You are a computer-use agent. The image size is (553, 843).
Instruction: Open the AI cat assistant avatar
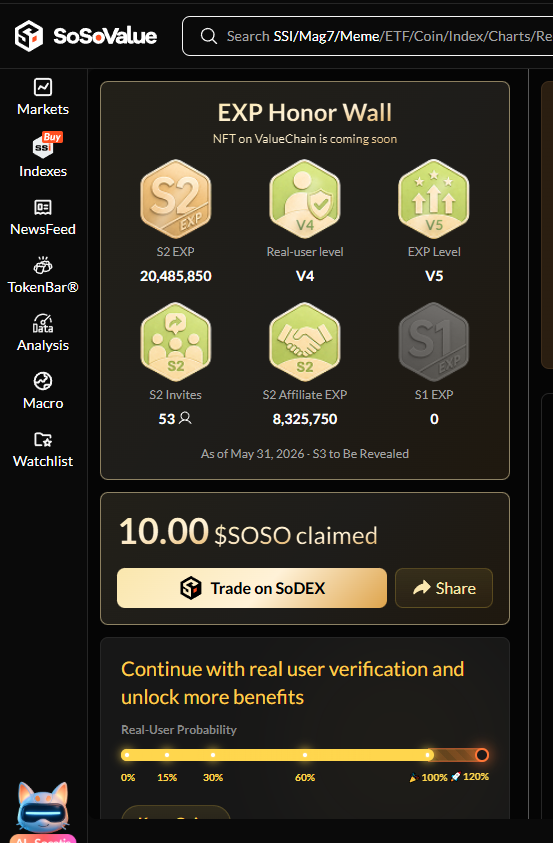(43, 808)
